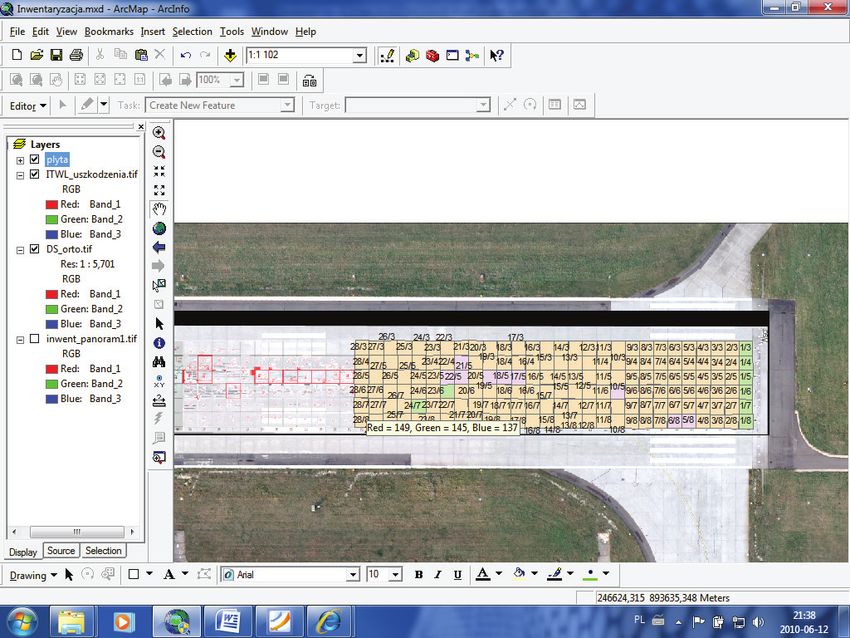This screenshot has width=850, height=638.
Task: Open the Command Line window icon
Action: pyautogui.click(x=452, y=55)
